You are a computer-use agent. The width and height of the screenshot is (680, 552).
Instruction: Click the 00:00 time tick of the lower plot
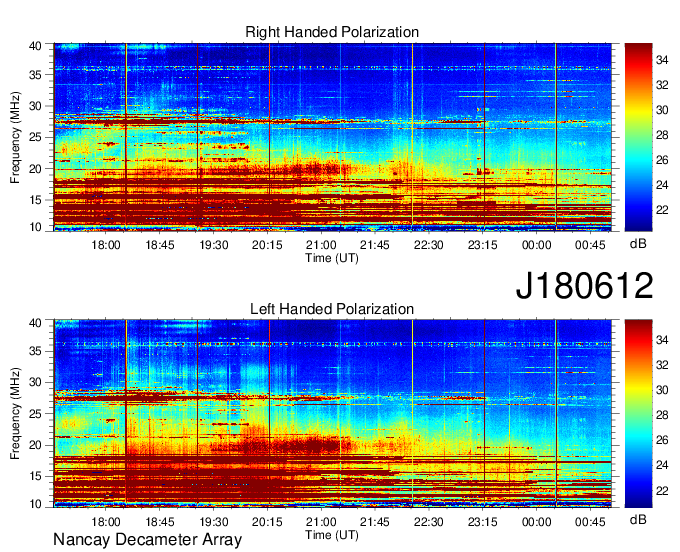coord(536,522)
